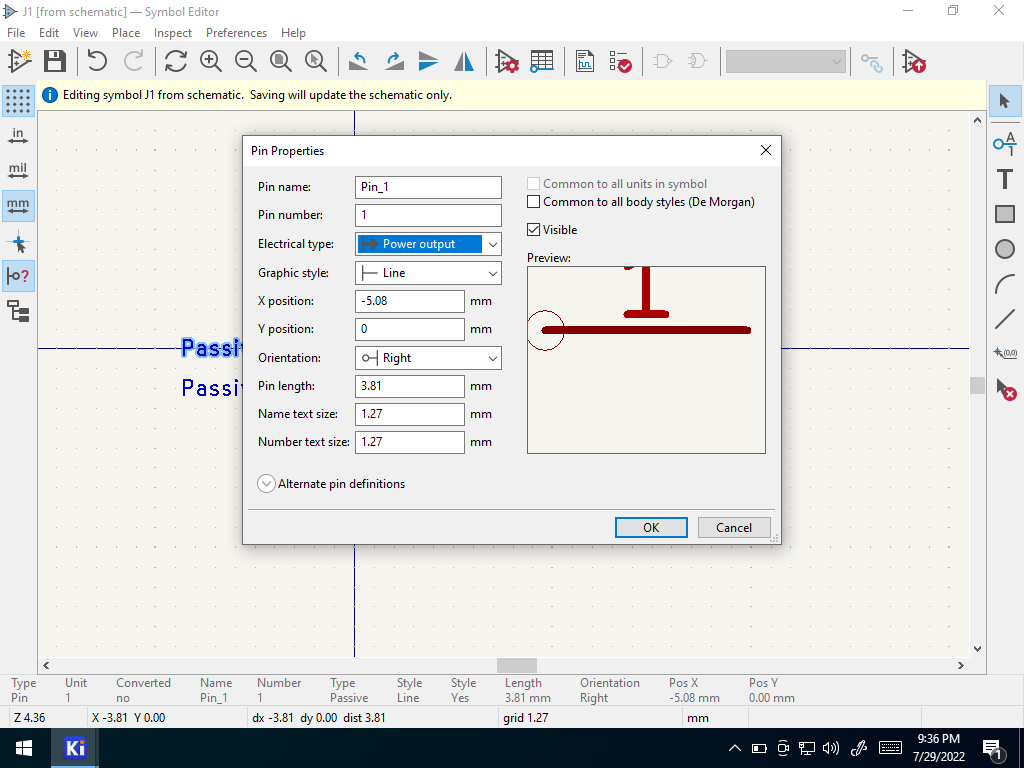Cancel the Pin Properties dialog
The height and width of the screenshot is (768, 1024).
[x=734, y=528]
